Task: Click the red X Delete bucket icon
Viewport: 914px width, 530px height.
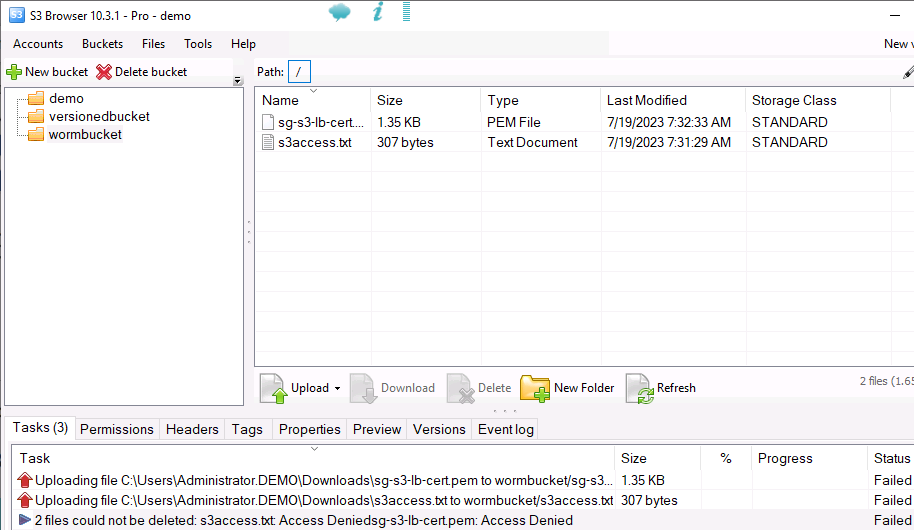Action: click(x=104, y=72)
